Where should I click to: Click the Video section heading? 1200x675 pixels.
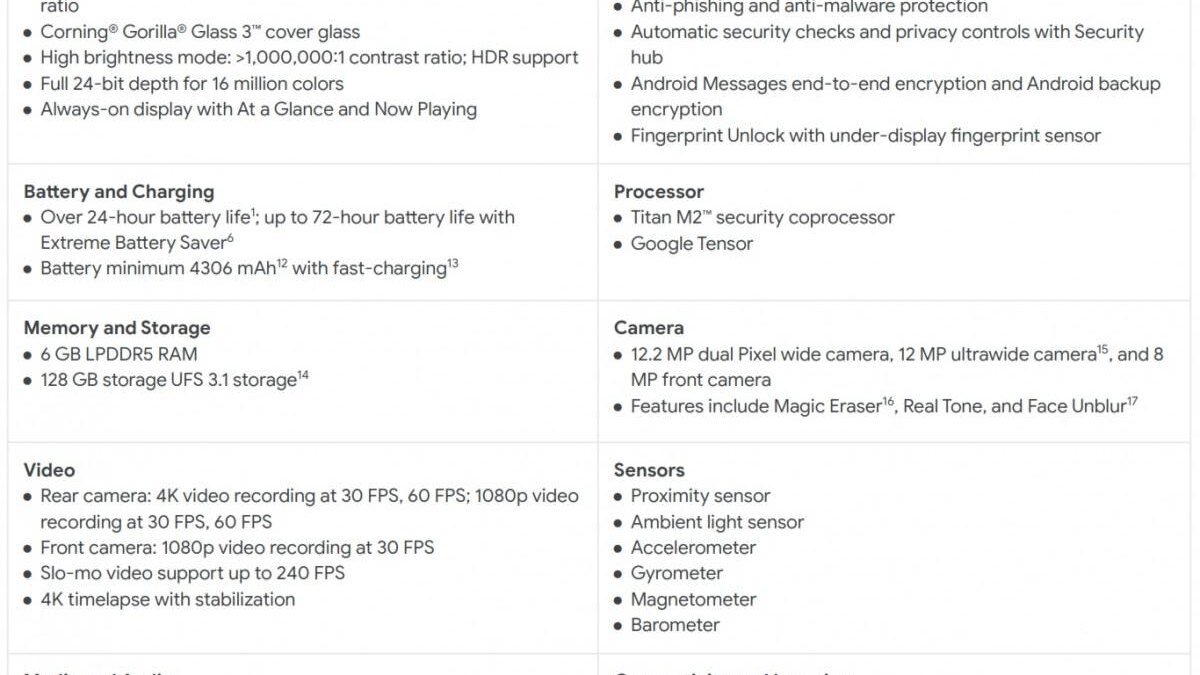(49, 470)
